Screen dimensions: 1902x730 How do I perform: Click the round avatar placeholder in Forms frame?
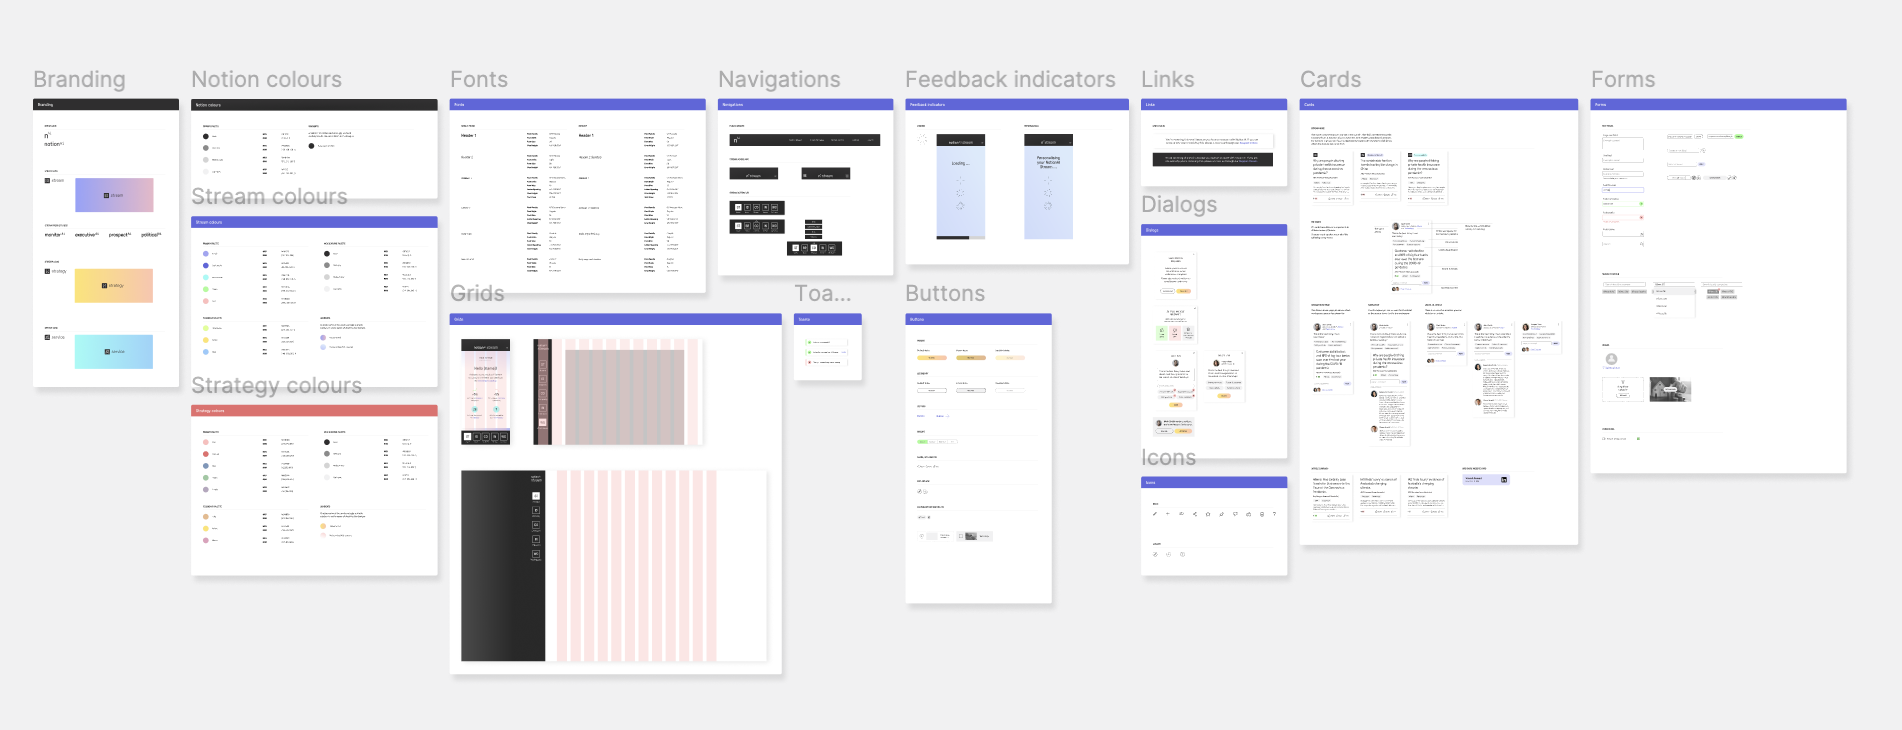pos(1611,359)
